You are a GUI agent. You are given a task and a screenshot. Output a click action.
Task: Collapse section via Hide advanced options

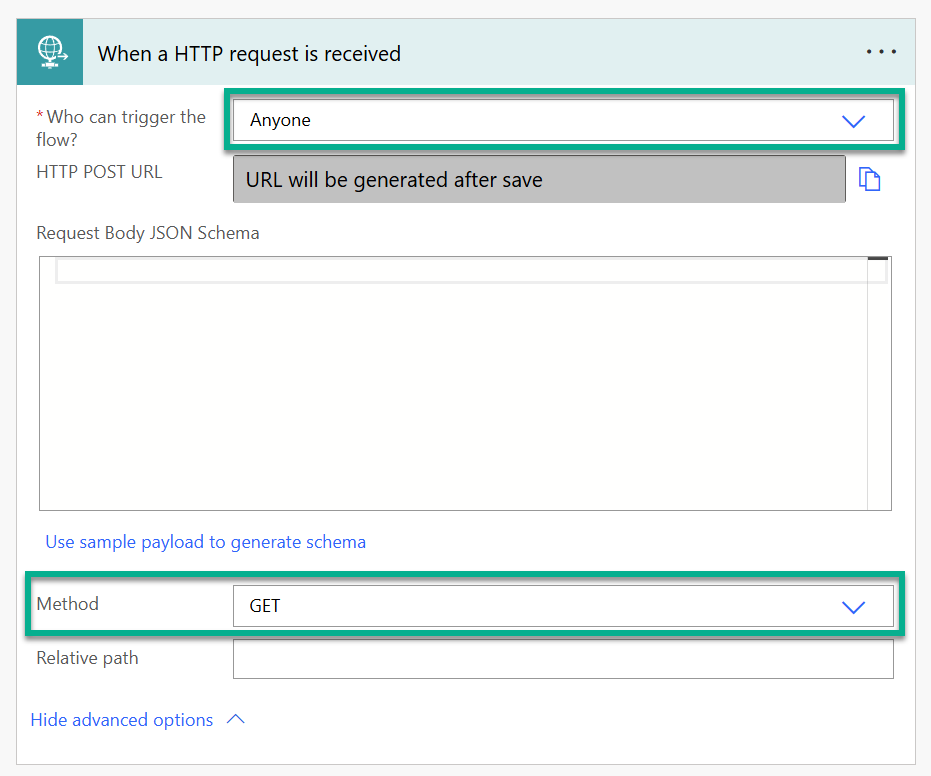click(122, 720)
